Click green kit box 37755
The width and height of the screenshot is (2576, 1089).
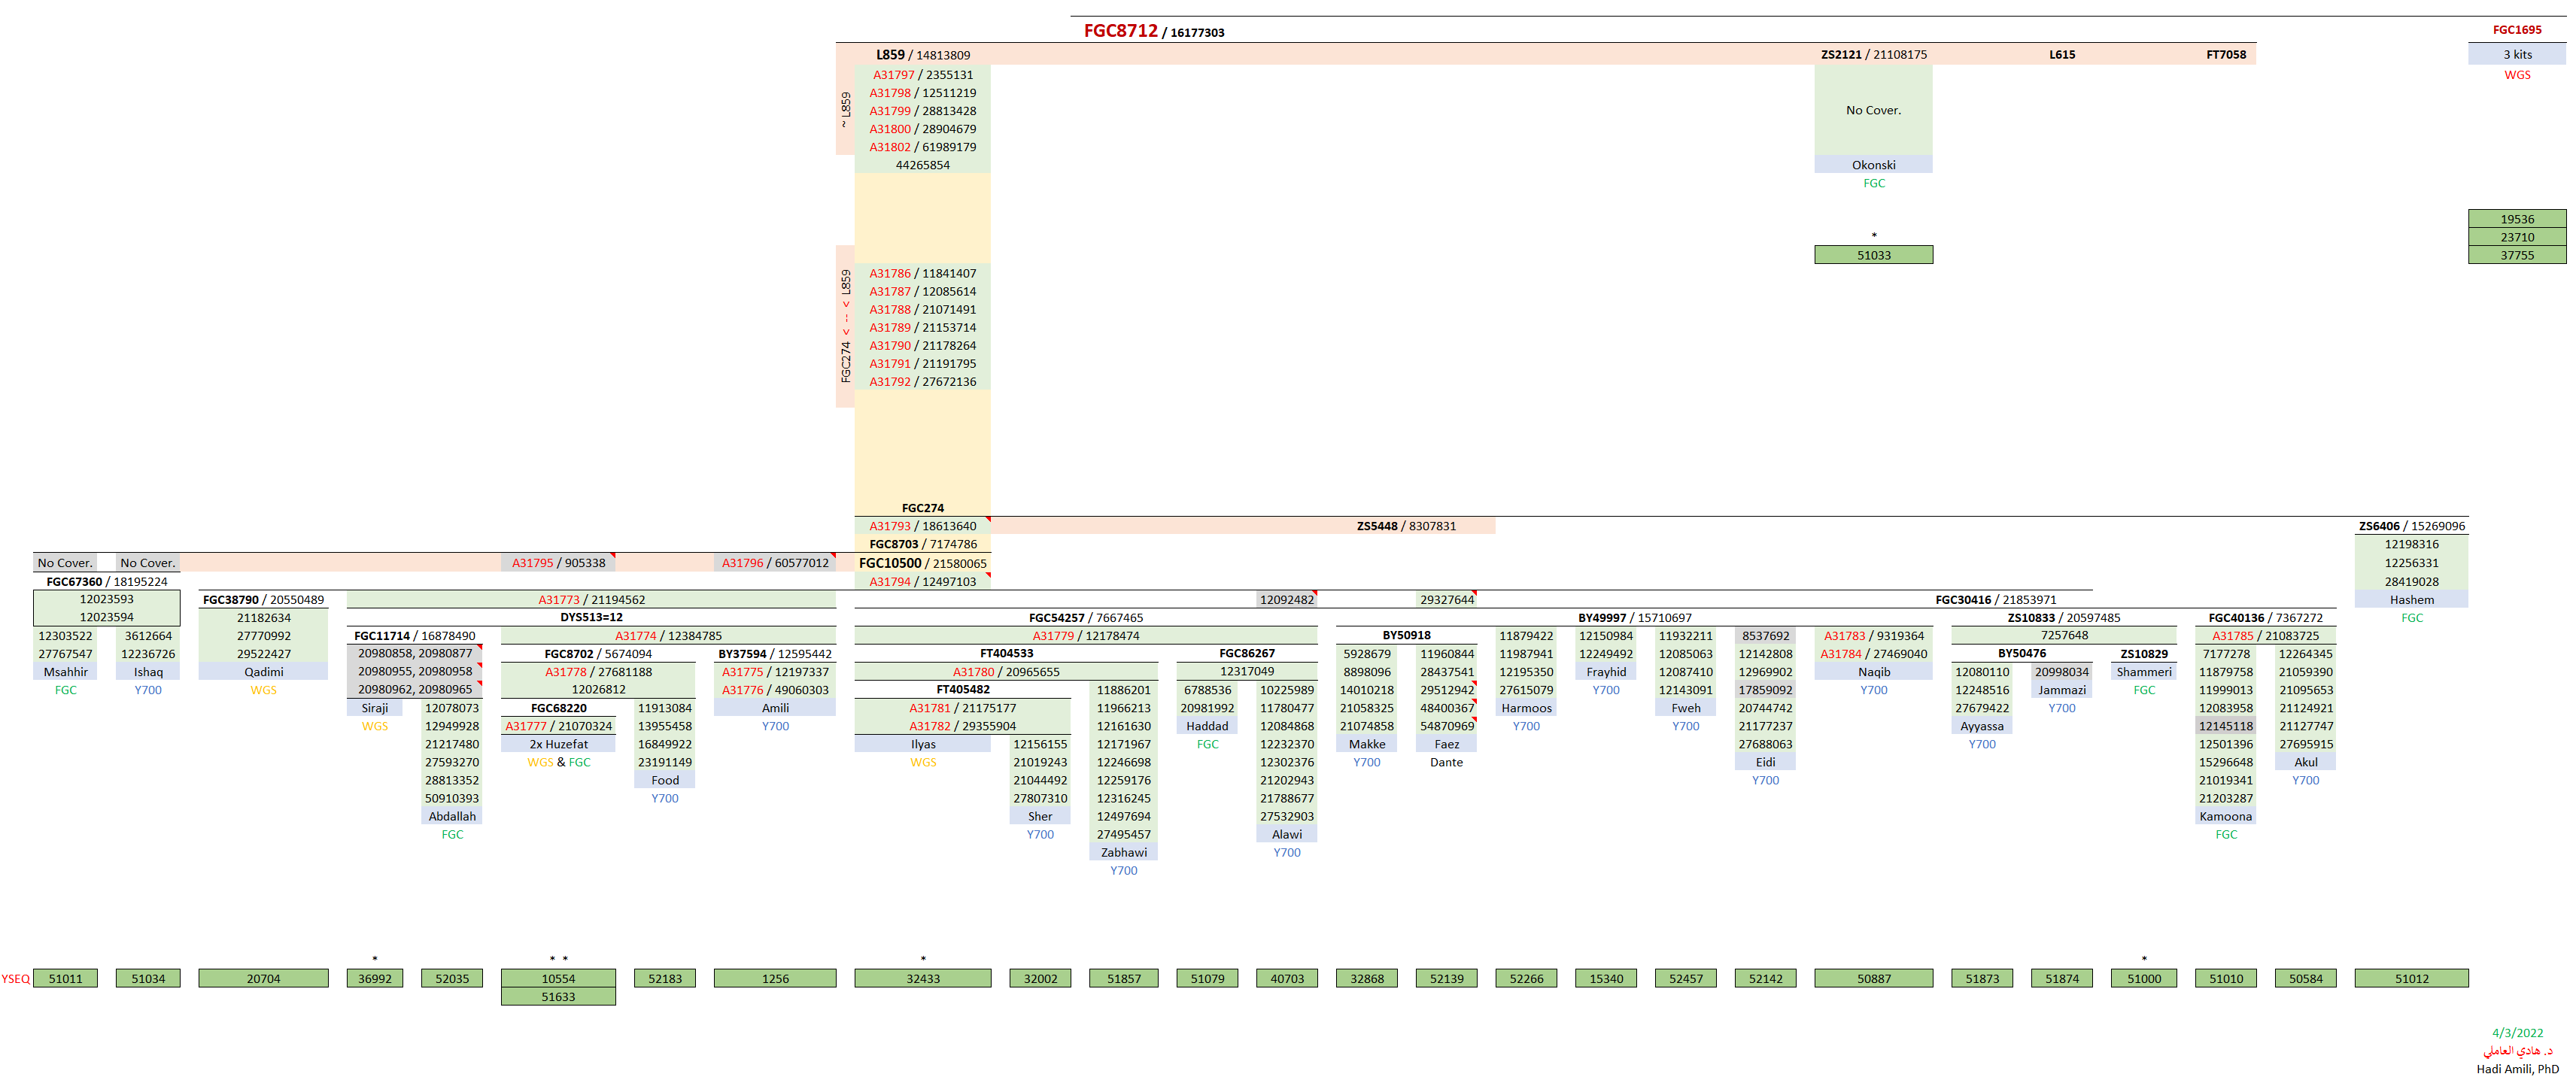point(2516,255)
